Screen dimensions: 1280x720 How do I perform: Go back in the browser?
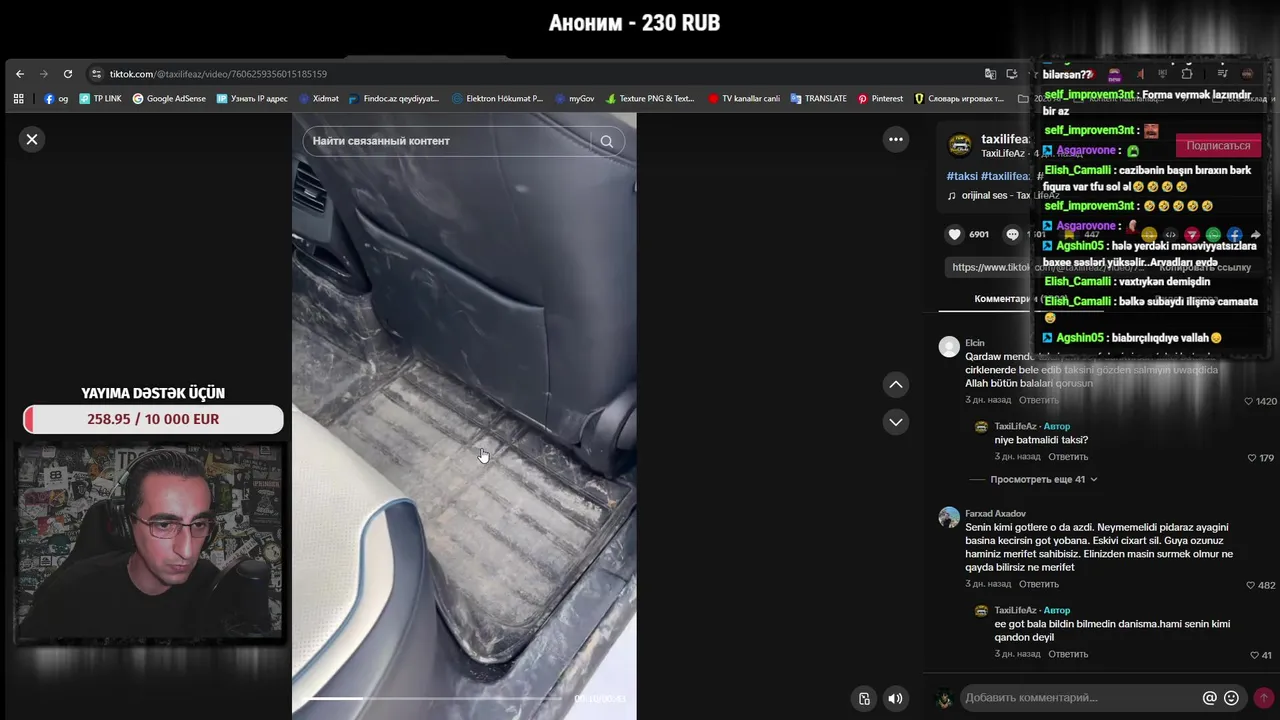(20, 74)
